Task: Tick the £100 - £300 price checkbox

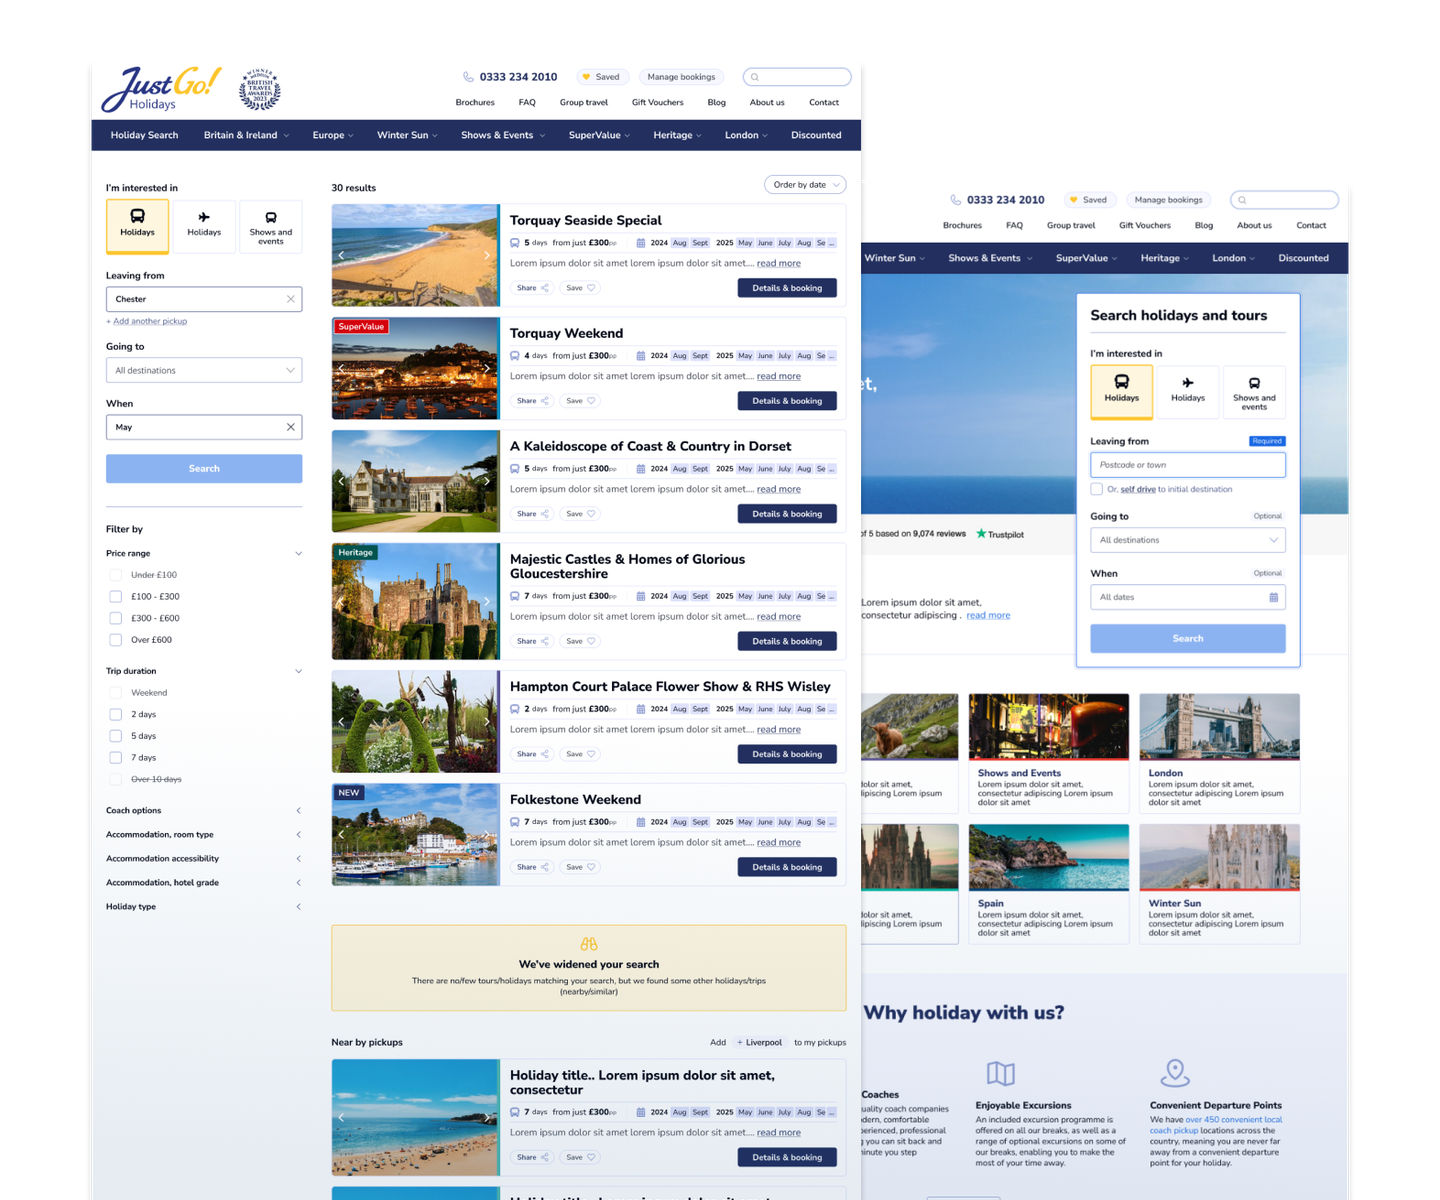Action: [x=116, y=597]
